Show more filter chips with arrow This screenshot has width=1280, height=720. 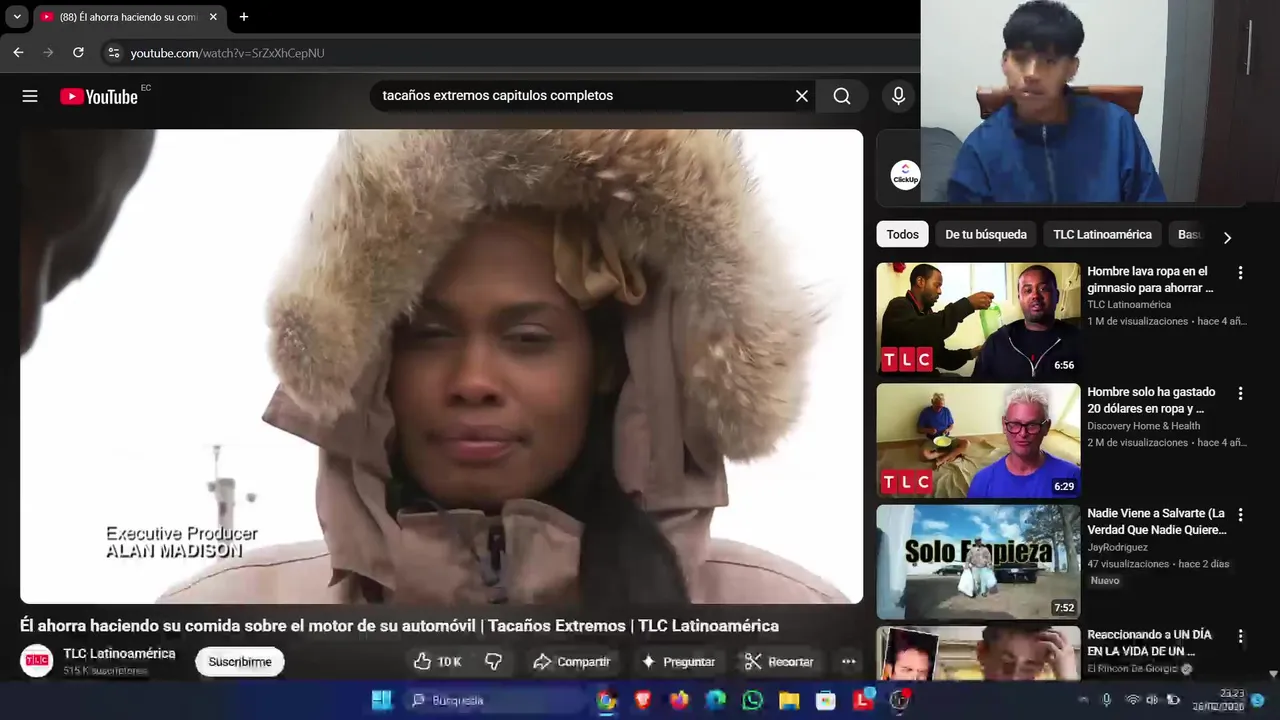1227,237
